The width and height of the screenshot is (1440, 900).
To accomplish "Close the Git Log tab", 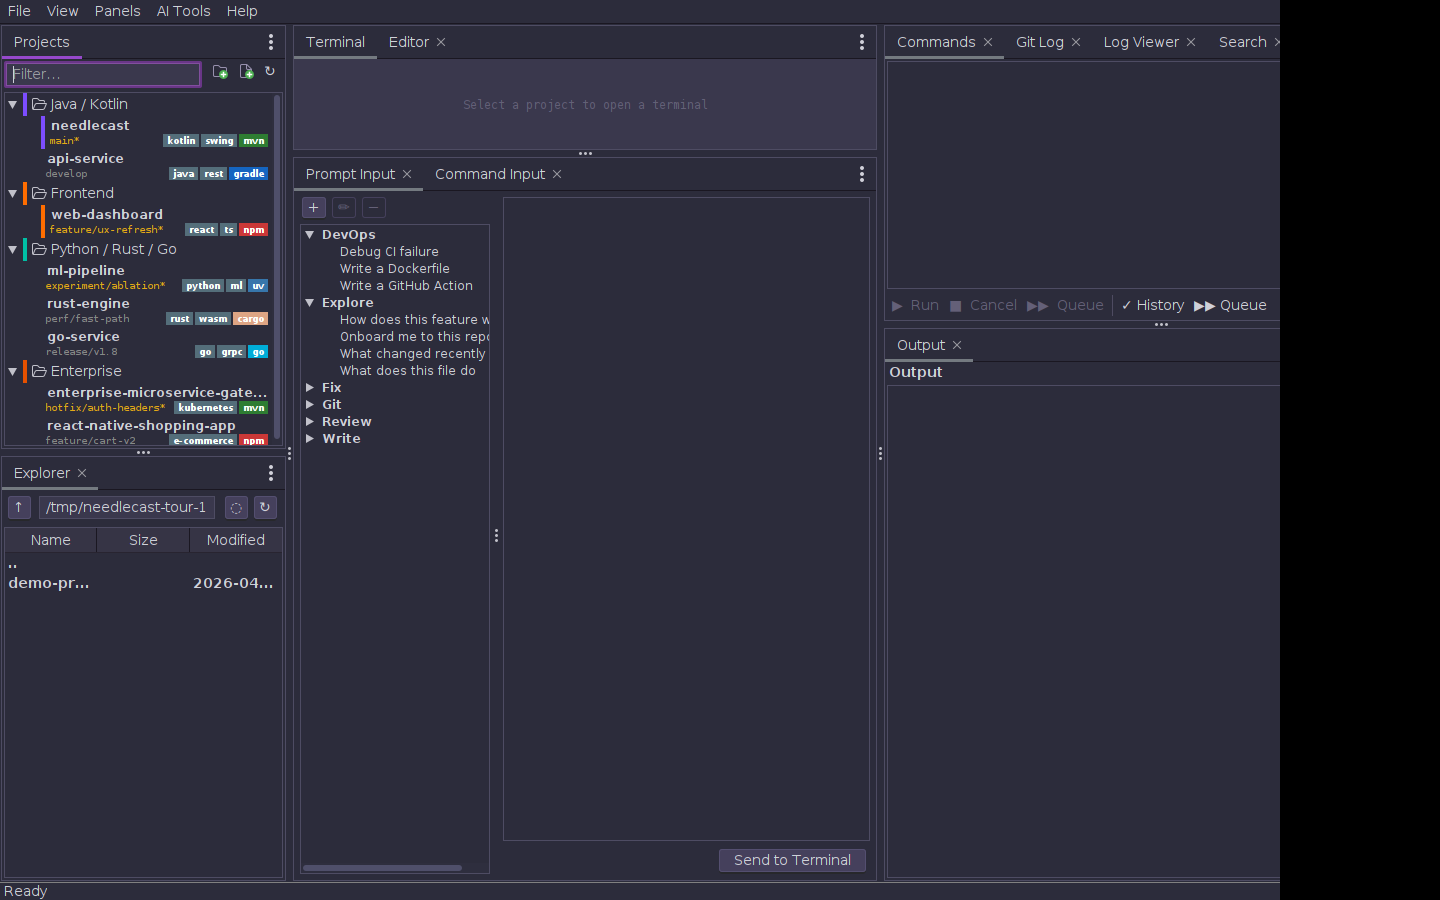I will (1076, 42).
